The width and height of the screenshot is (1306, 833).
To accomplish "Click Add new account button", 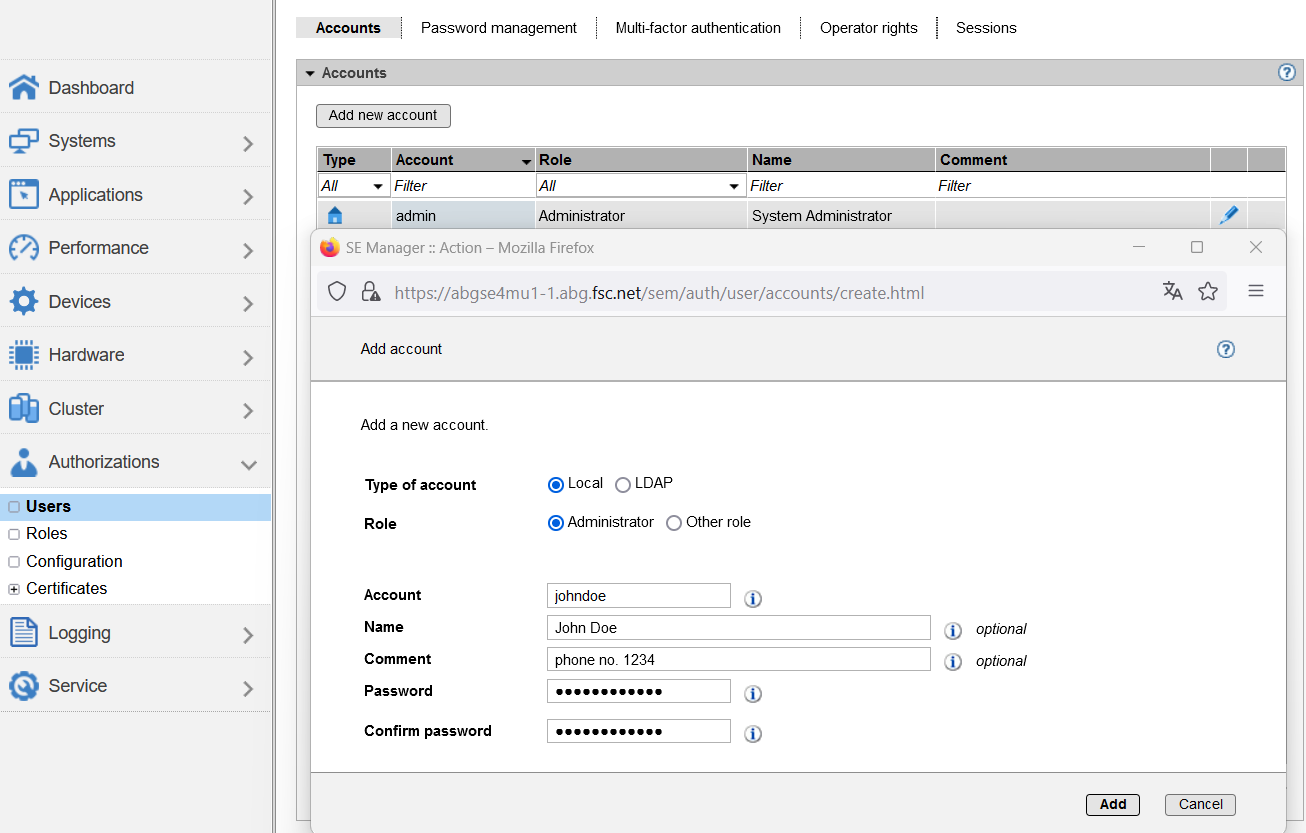I will [x=383, y=116].
